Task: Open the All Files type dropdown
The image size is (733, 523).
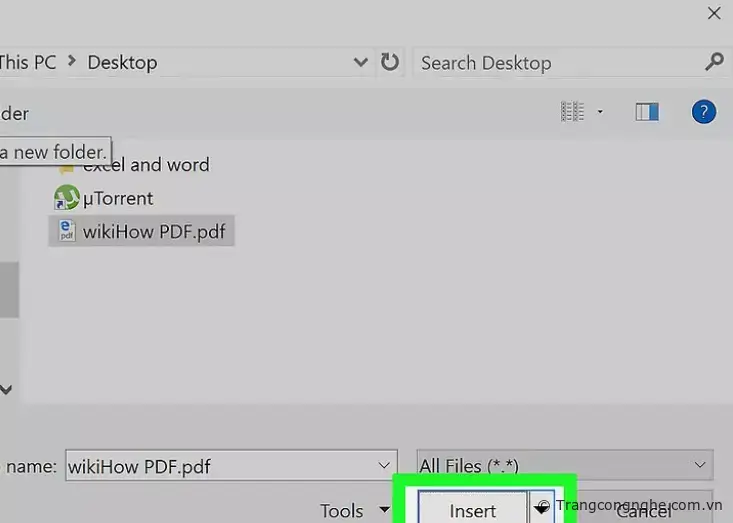Action: (x=700, y=465)
